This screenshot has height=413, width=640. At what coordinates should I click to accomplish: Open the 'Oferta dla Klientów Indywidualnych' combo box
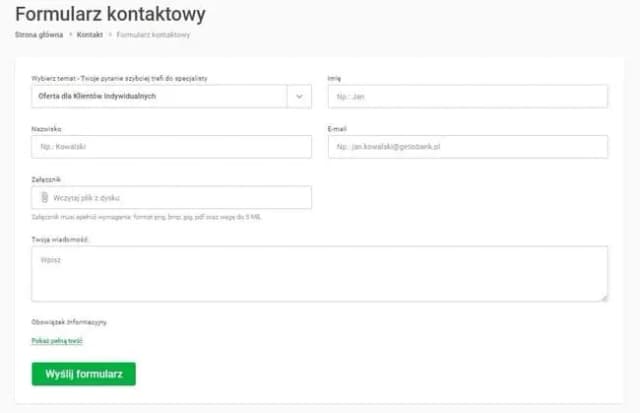point(160,96)
